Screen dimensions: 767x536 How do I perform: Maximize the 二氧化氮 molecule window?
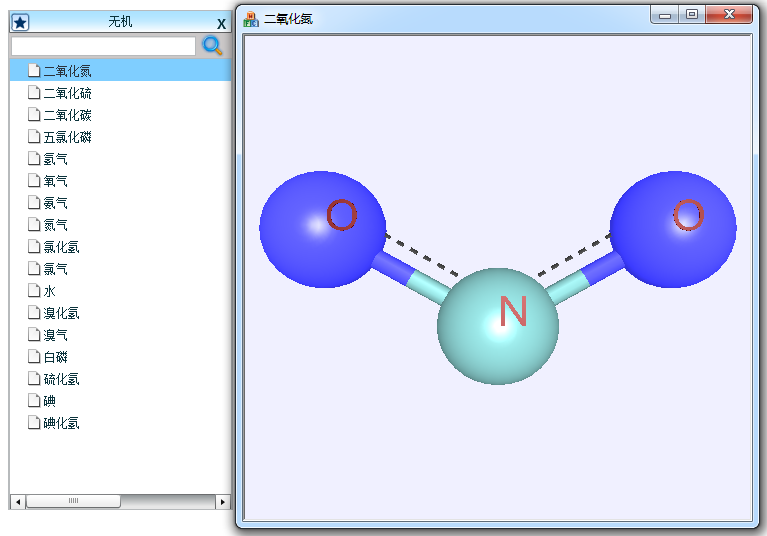(x=692, y=14)
